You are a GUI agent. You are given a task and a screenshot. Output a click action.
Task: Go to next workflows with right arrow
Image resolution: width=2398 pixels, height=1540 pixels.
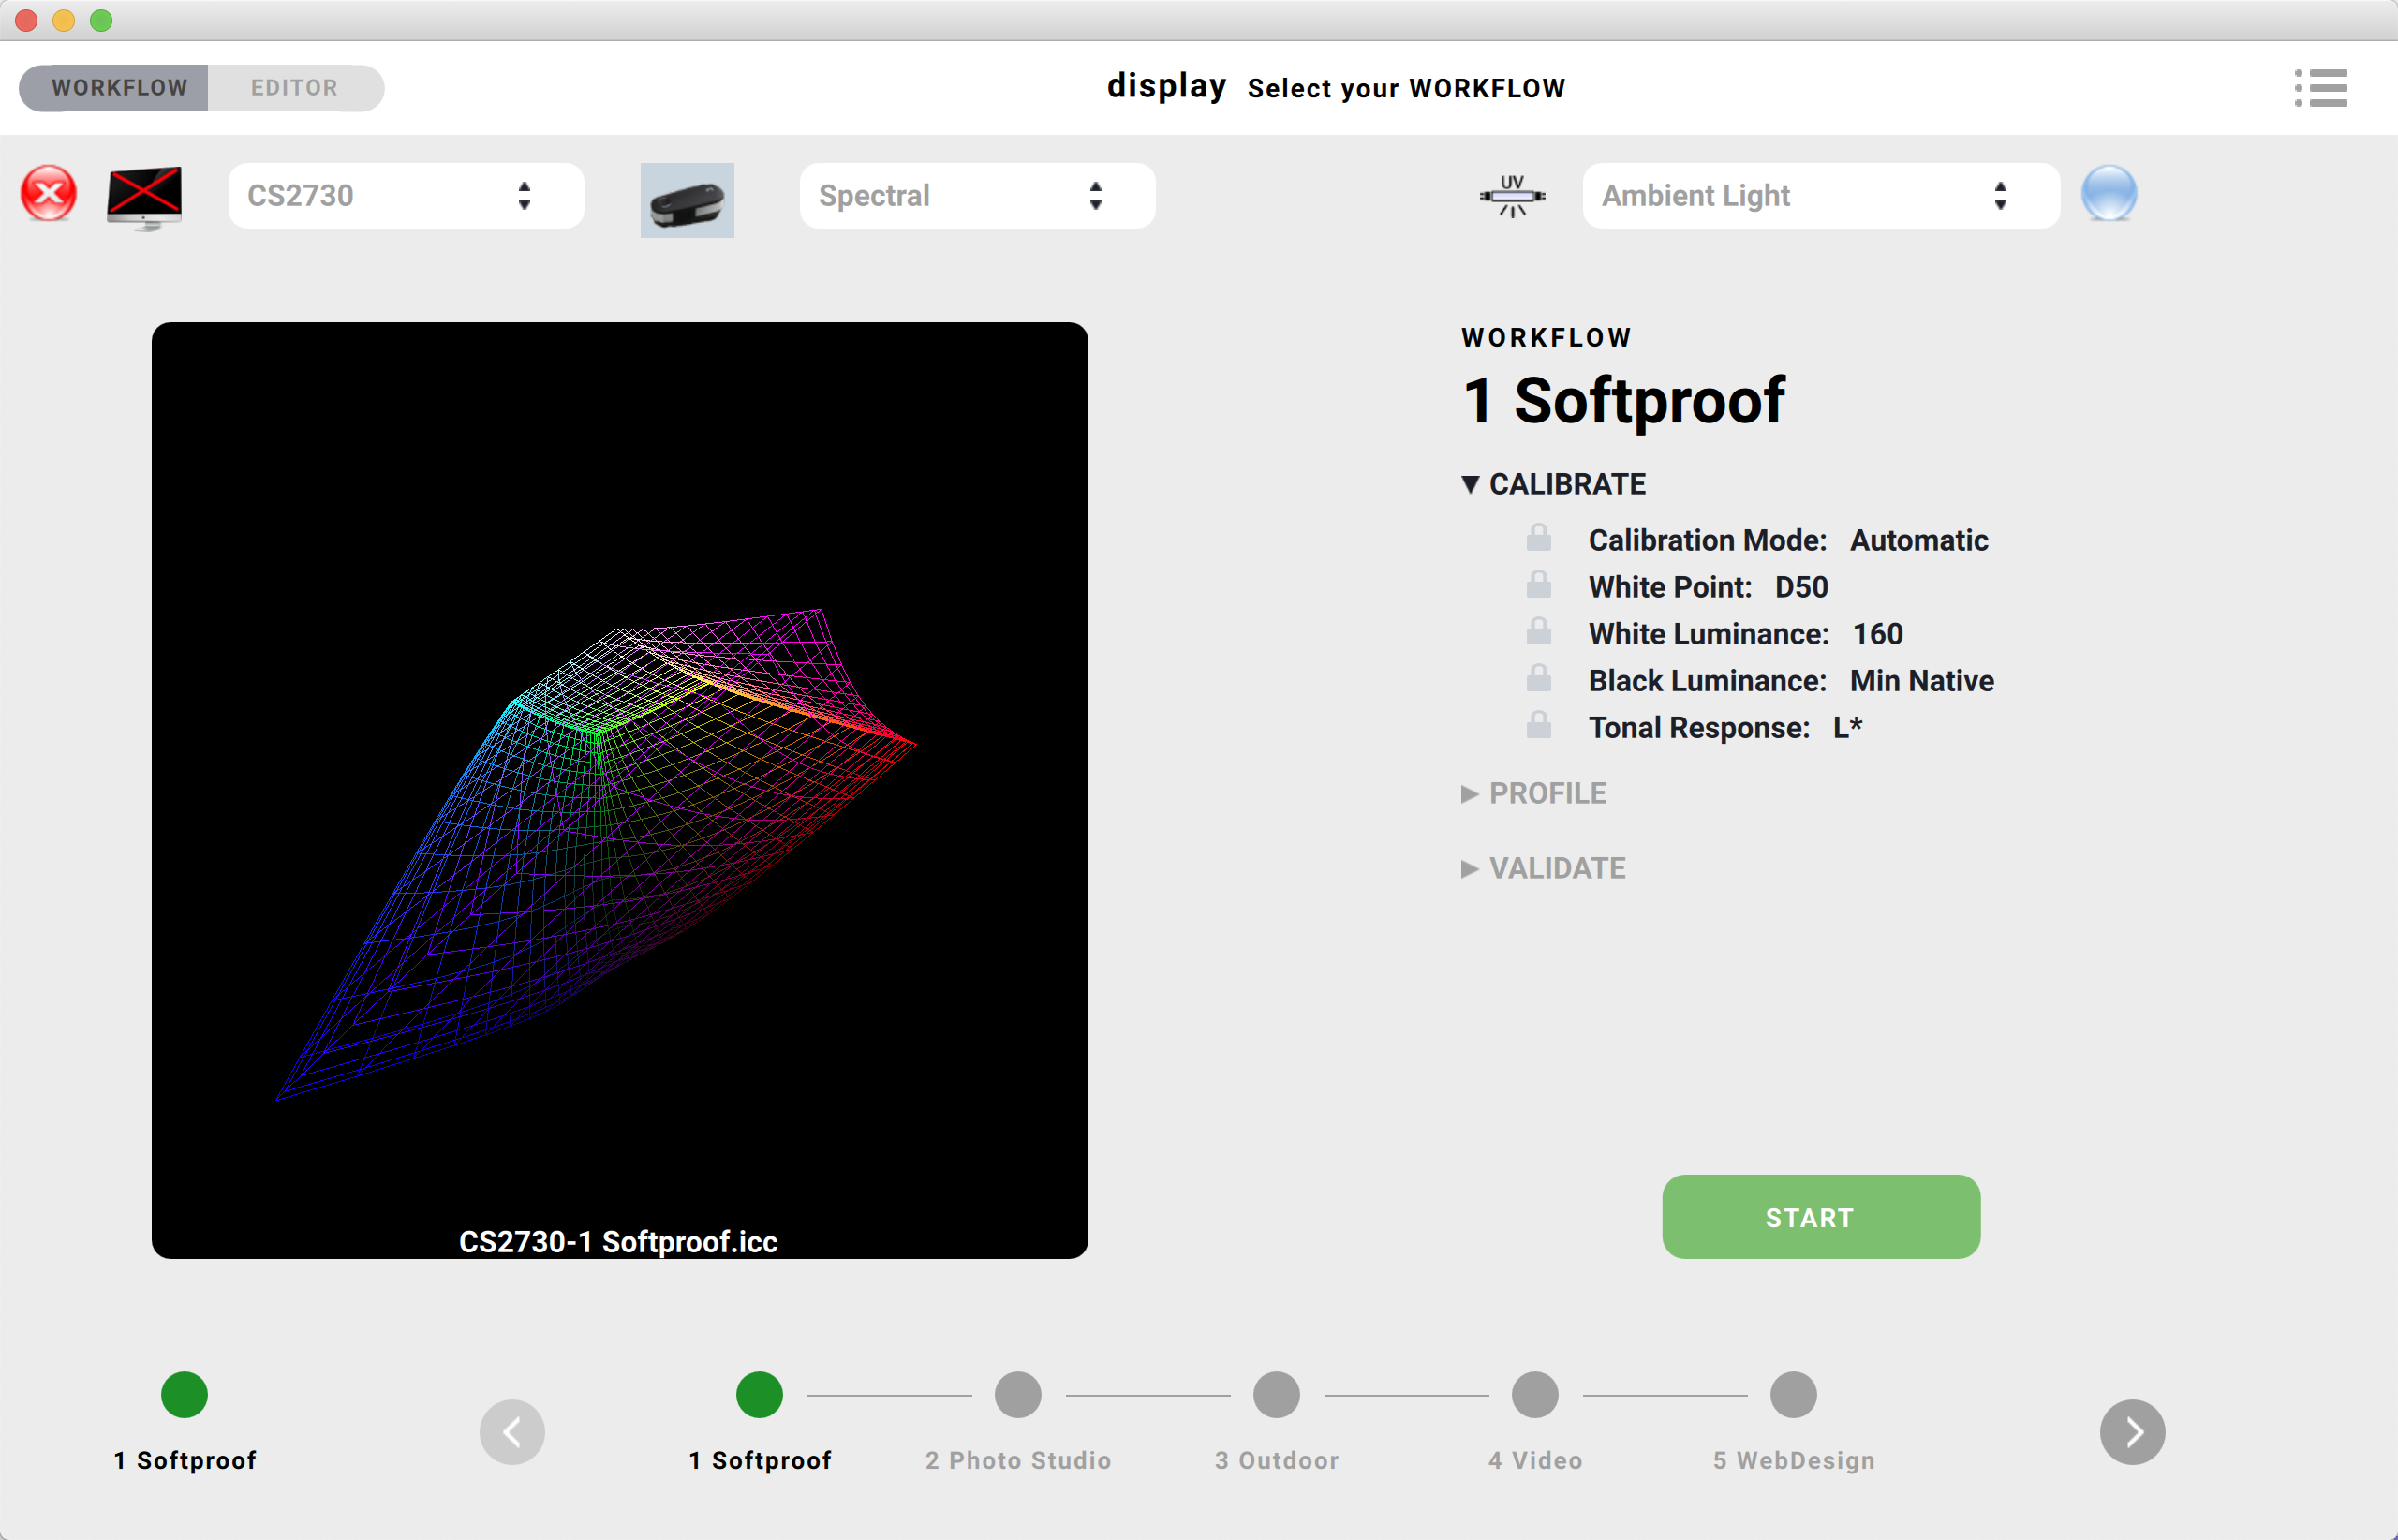click(2132, 1431)
